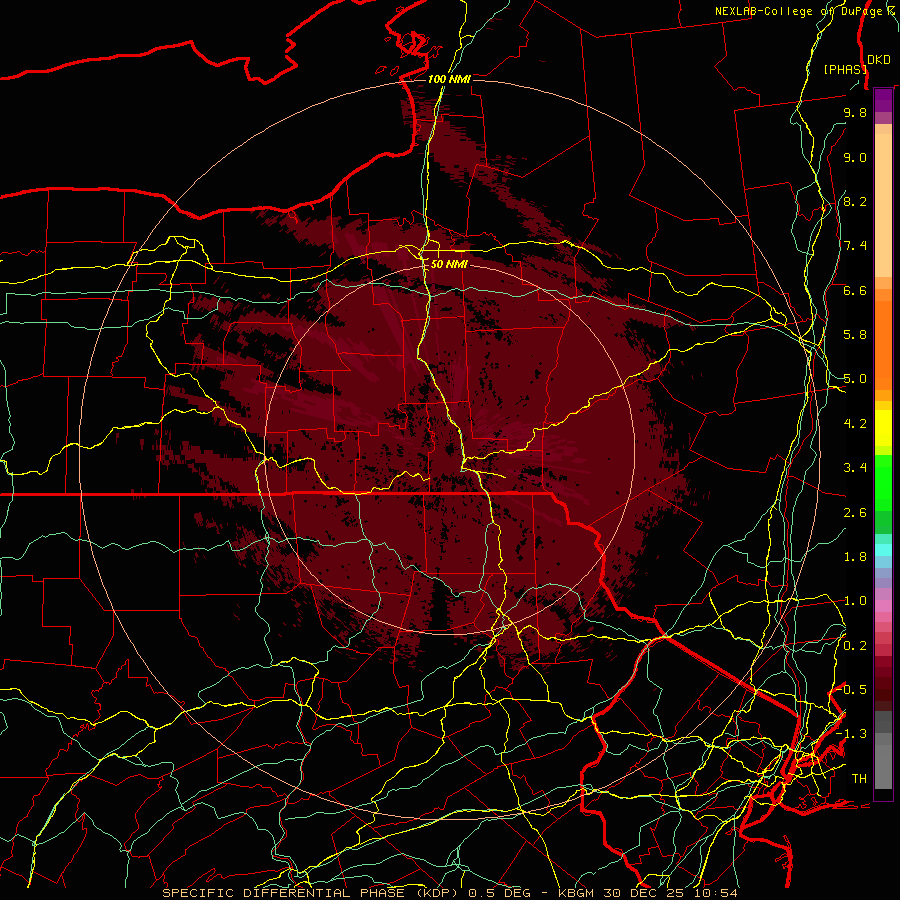The image size is (900, 900).
Task: Click the 2.6 value on the scale
Action: (x=855, y=512)
